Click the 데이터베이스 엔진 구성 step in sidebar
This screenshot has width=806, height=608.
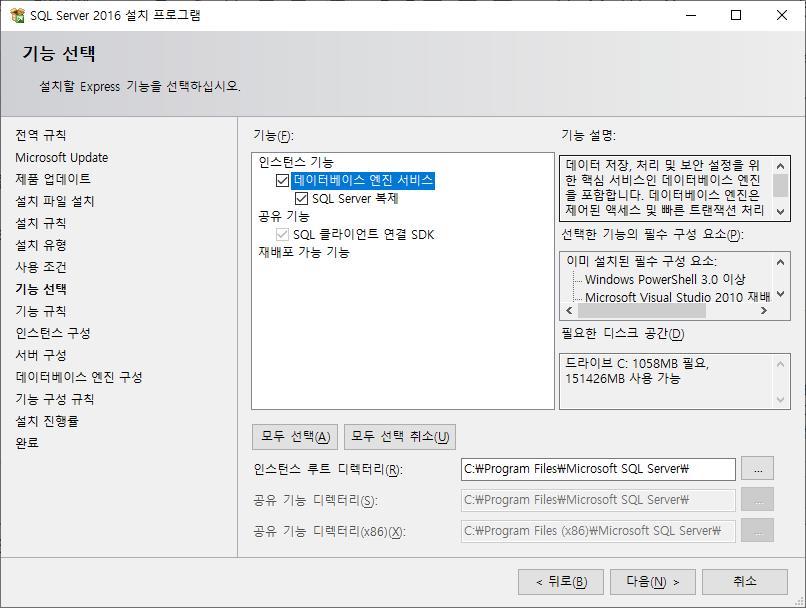pyautogui.click(x=79, y=377)
